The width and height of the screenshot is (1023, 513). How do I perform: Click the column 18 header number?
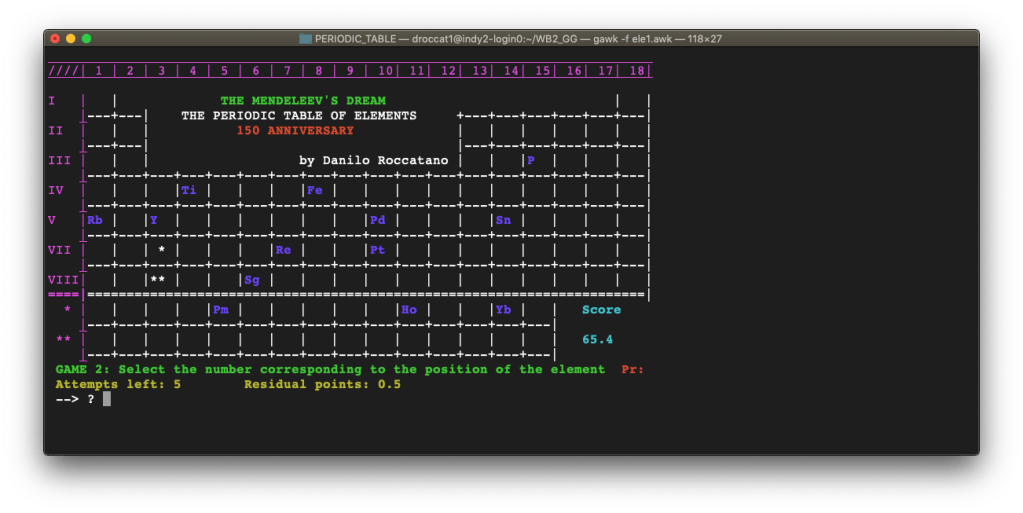[x=636, y=71]
